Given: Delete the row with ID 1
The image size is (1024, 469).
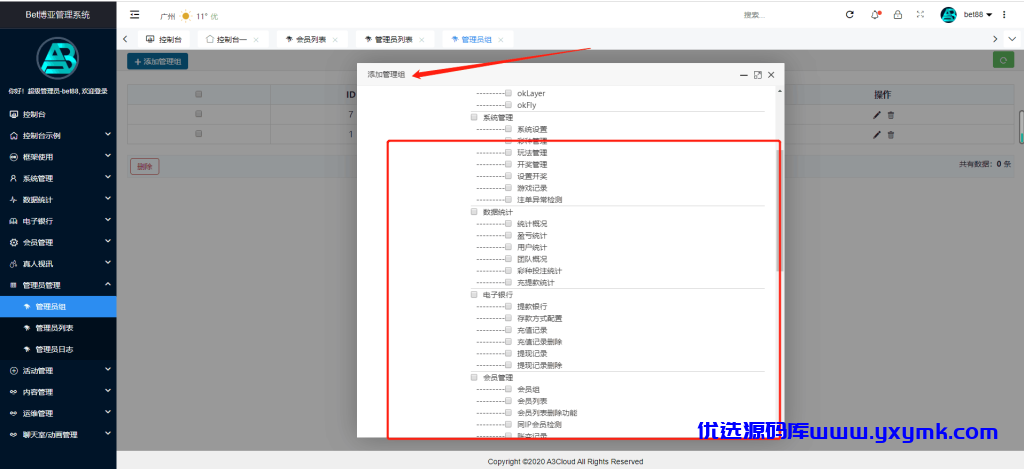Looking at the screenshot, I should pyautogui.click(x=891, y=135).
